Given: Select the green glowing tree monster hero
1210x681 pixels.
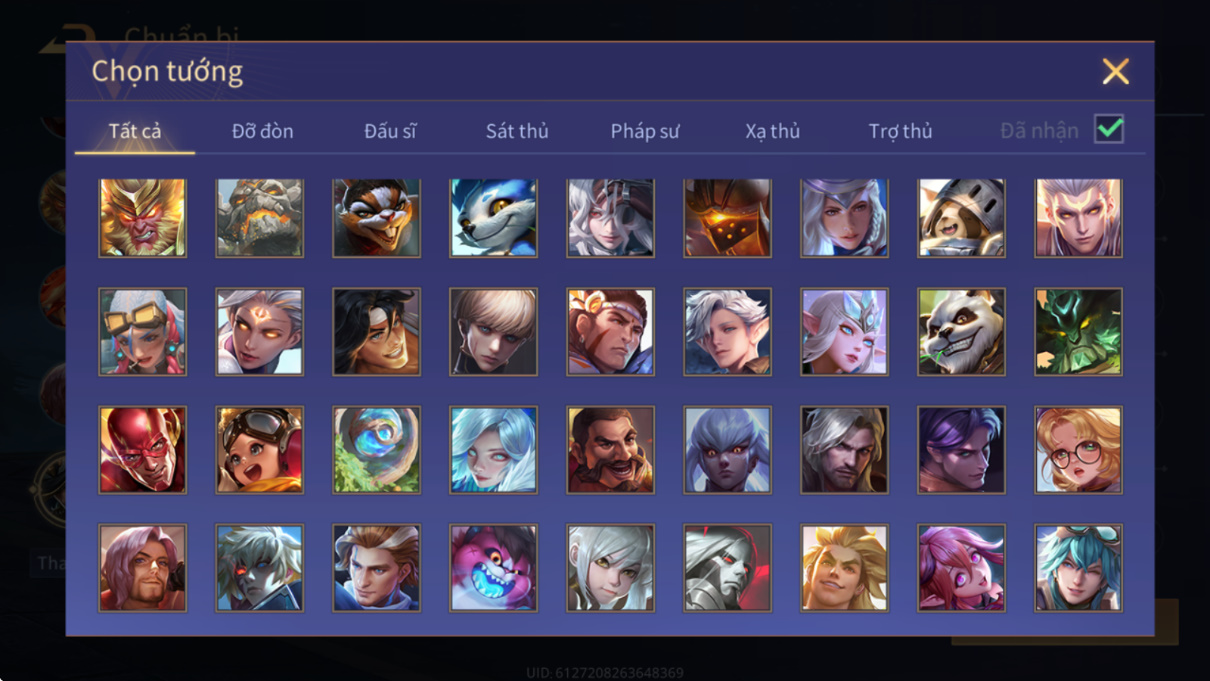Looking at the screenshot, I should coord(1078,332).
